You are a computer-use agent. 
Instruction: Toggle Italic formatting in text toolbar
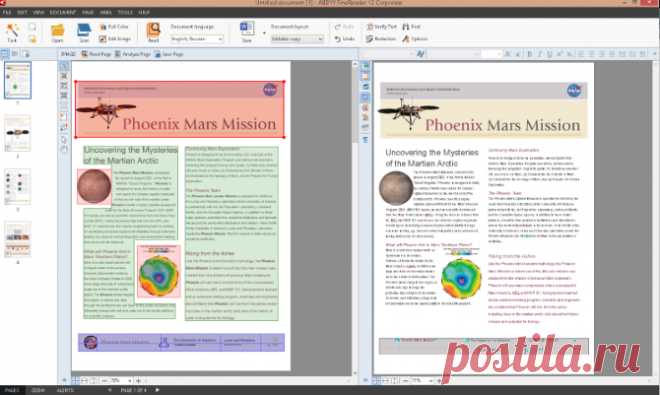click(540, 54)
